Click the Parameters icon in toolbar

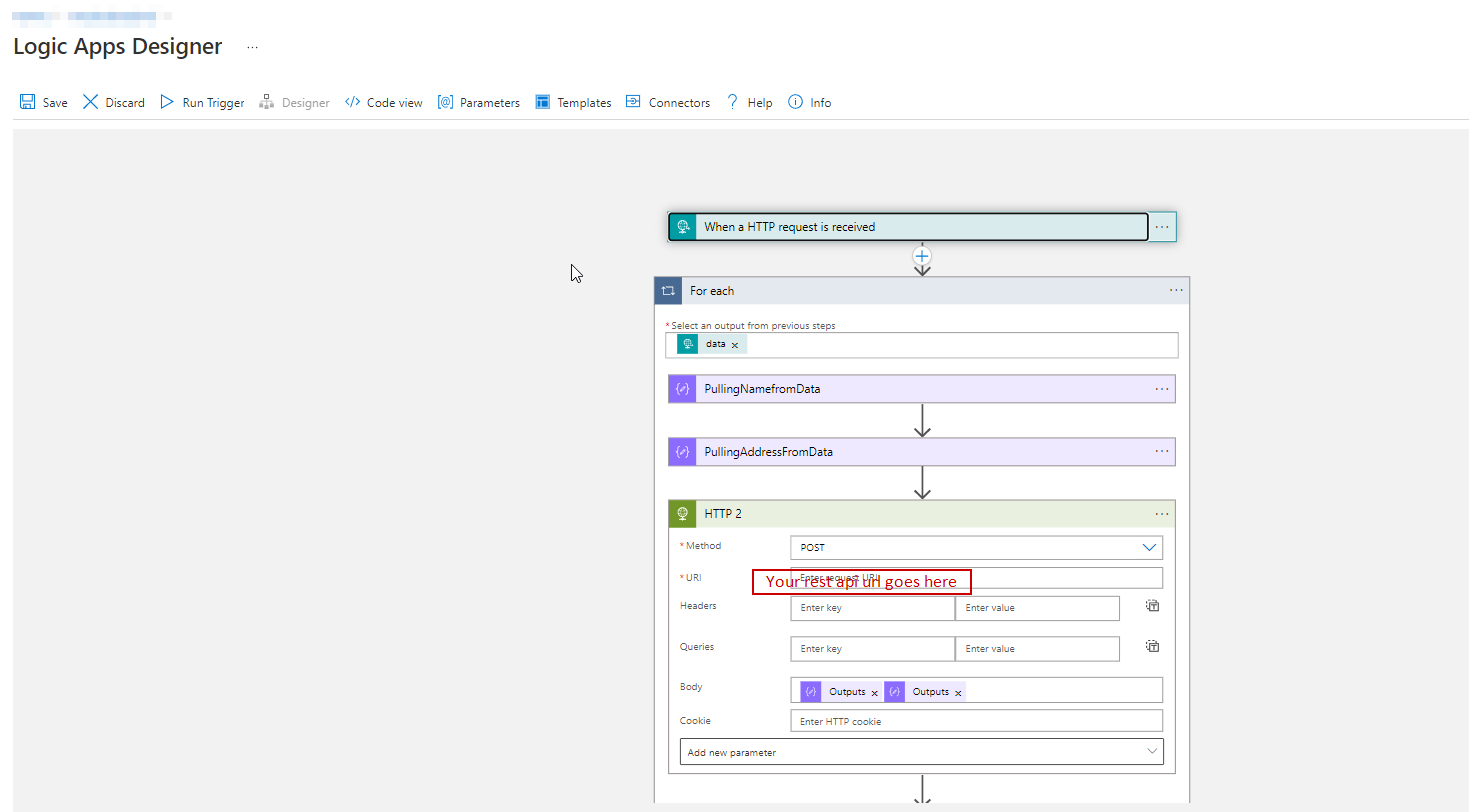(x=445, y=102)
